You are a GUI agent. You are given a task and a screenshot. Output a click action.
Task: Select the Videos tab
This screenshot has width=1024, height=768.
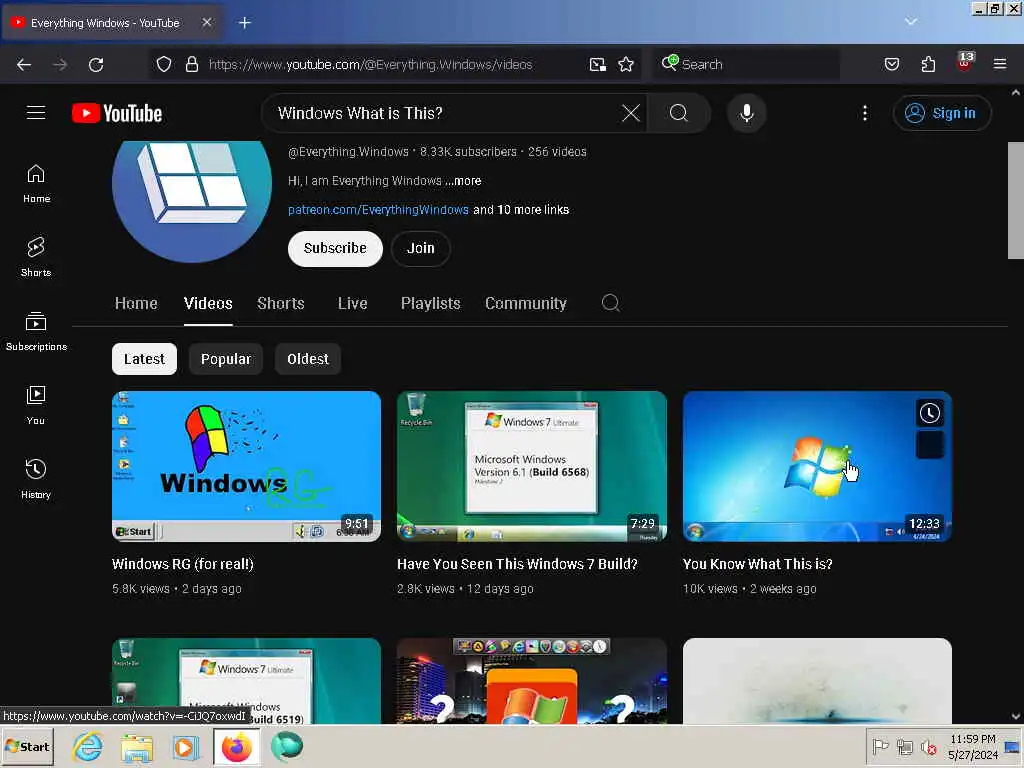point(208,303)
